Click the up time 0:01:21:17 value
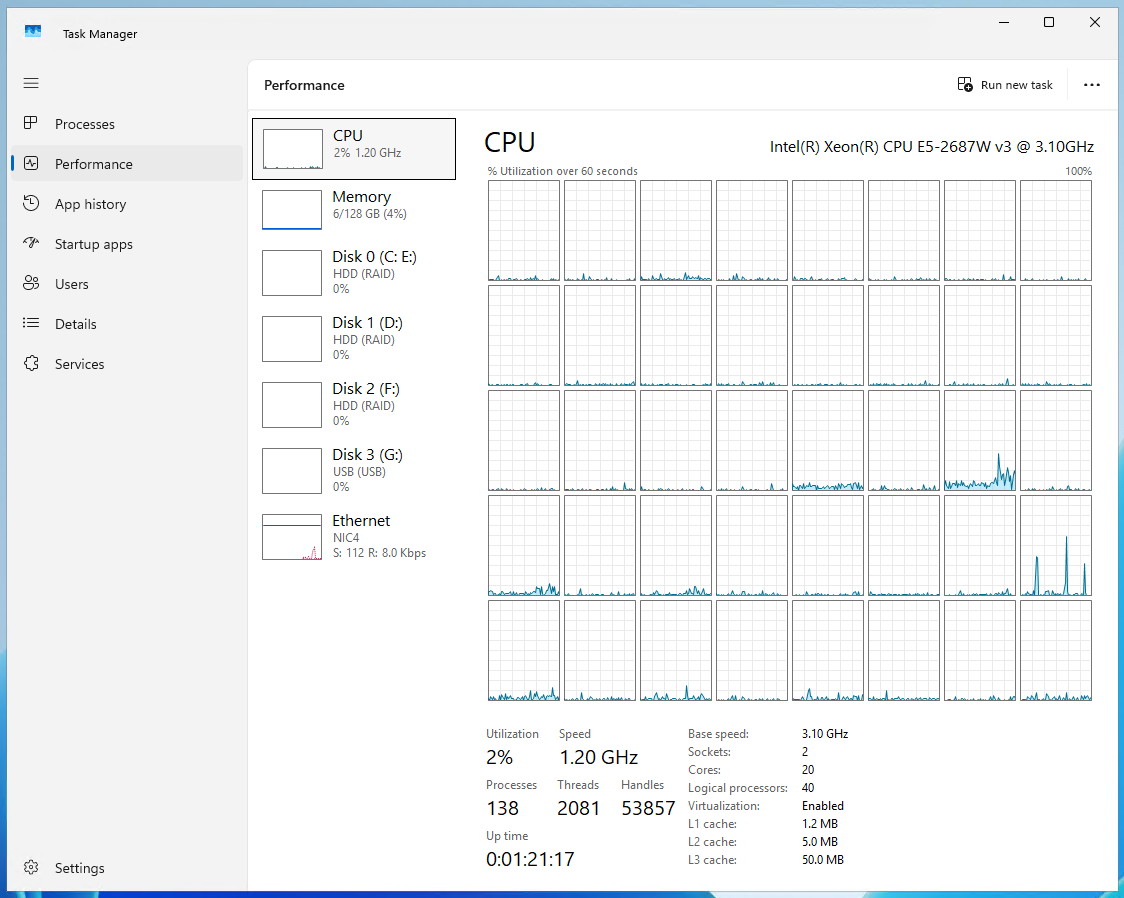1124x898 pixels. (530, 859)
